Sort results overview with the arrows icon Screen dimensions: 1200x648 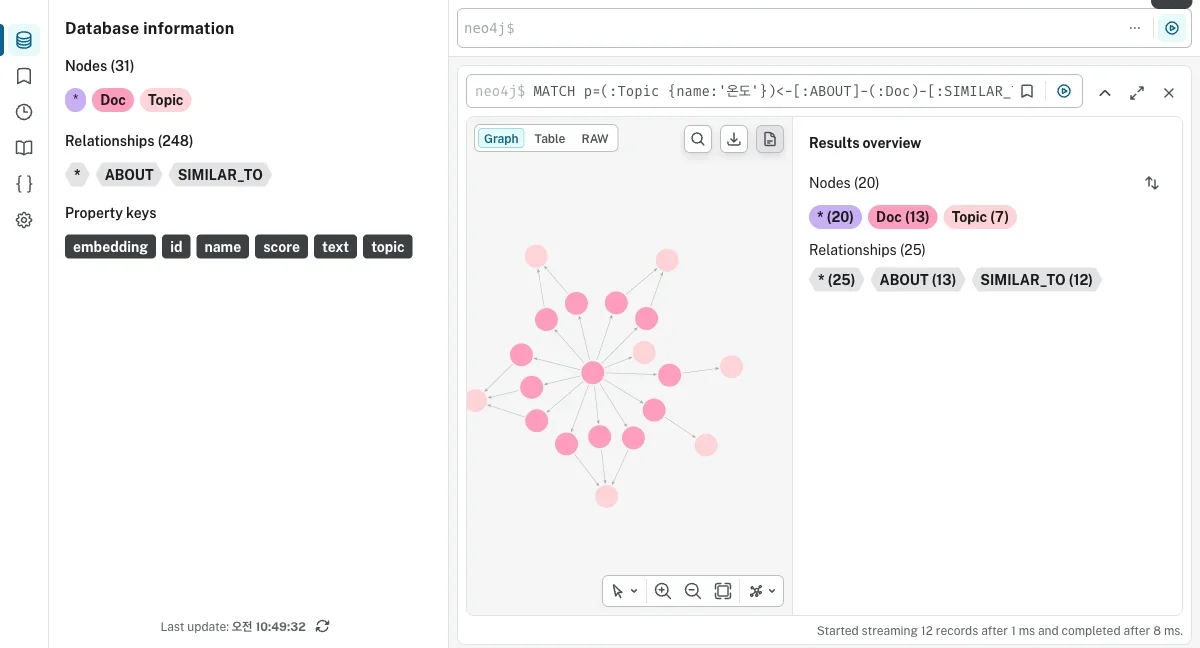[x=1152, y=183]
